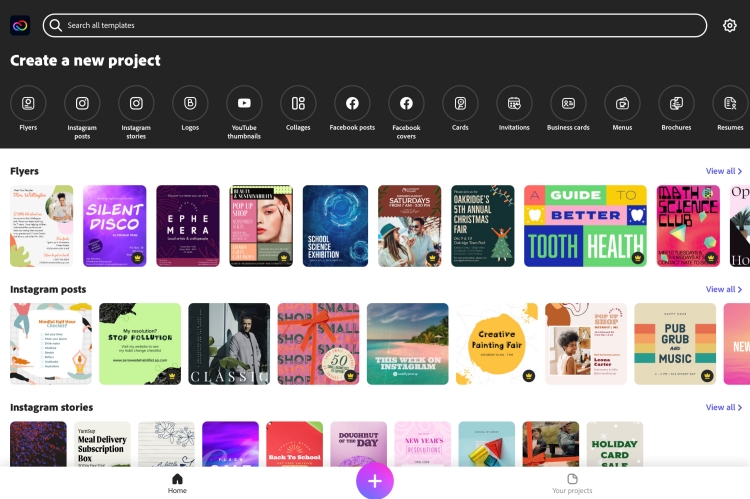
Task: Select the Menus project icon
Action: [622, 103]
